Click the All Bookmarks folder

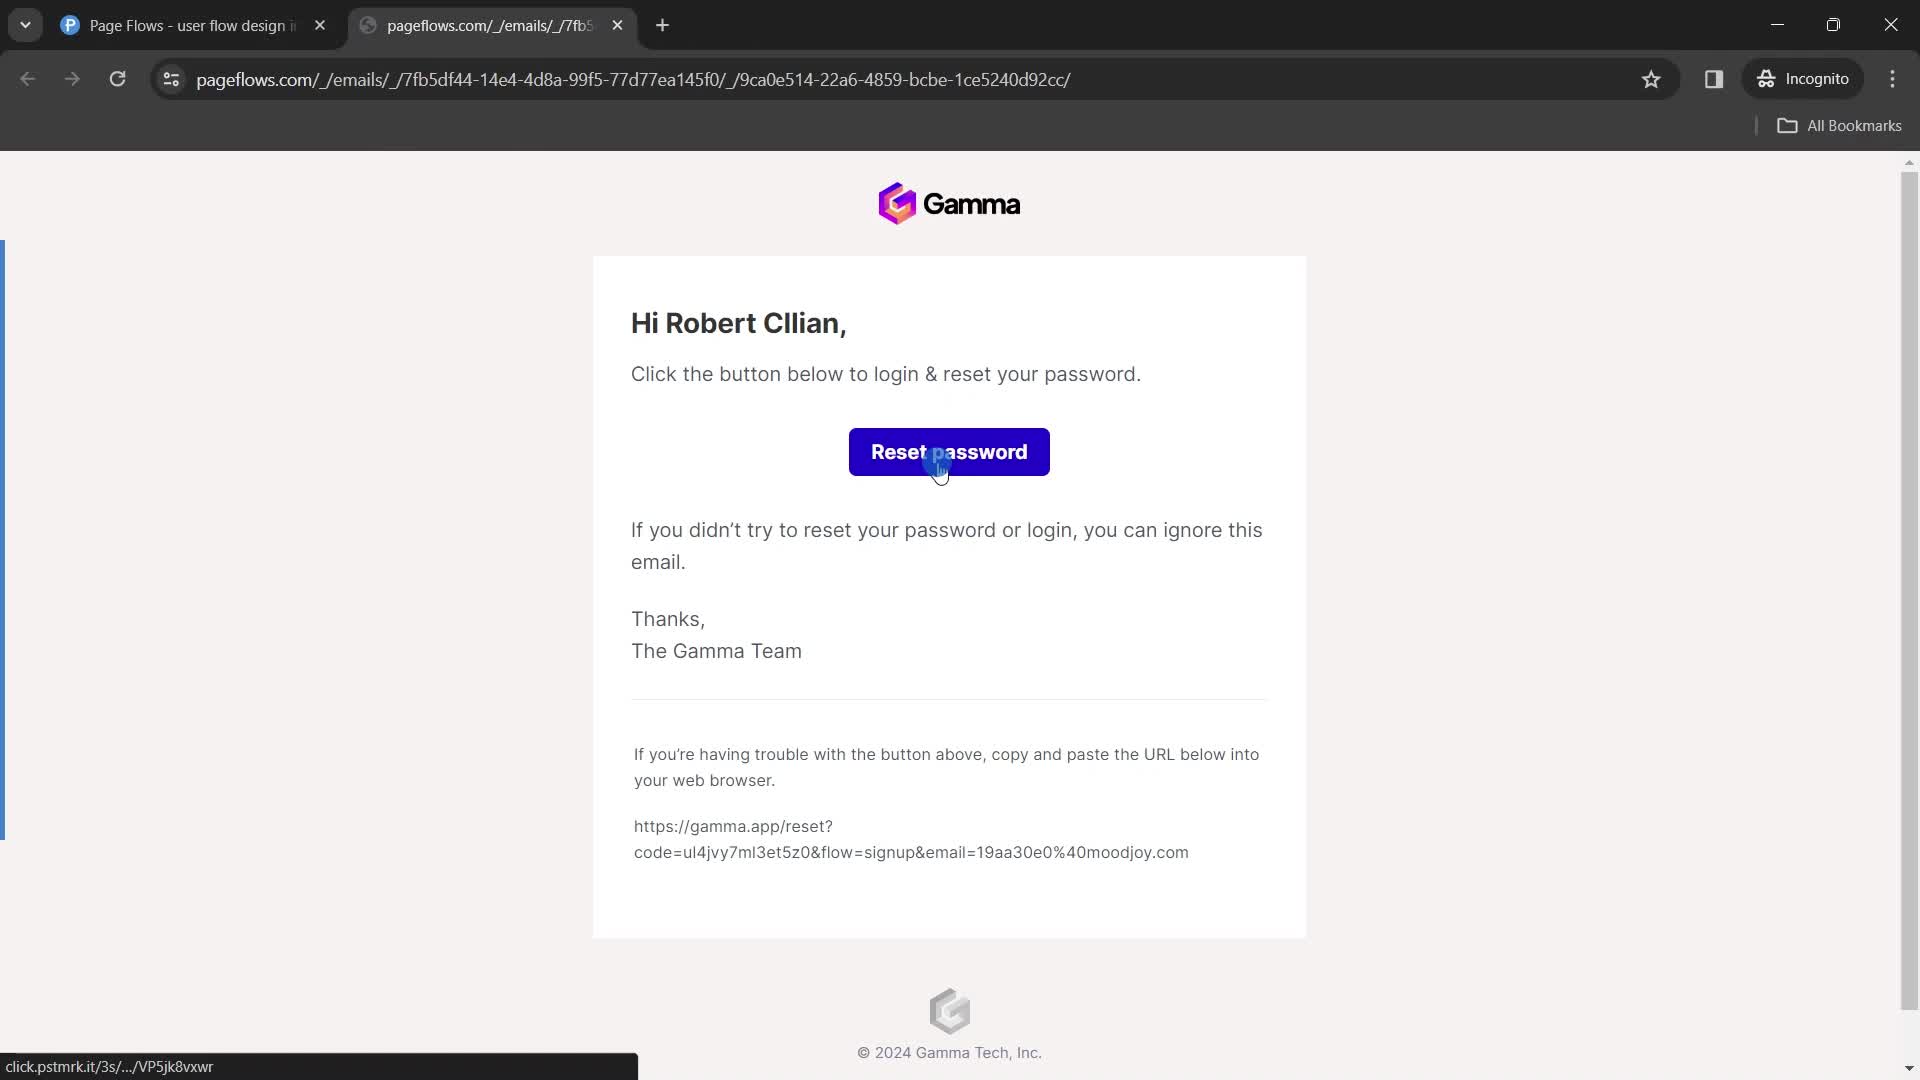point(1842,125)
